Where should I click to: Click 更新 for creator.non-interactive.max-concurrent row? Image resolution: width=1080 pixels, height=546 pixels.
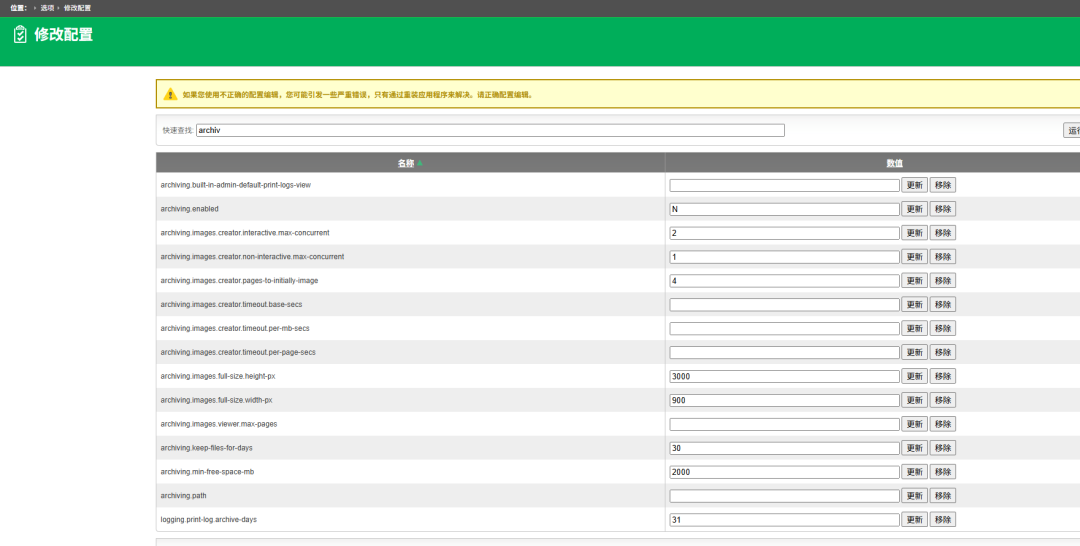point(914,257)
